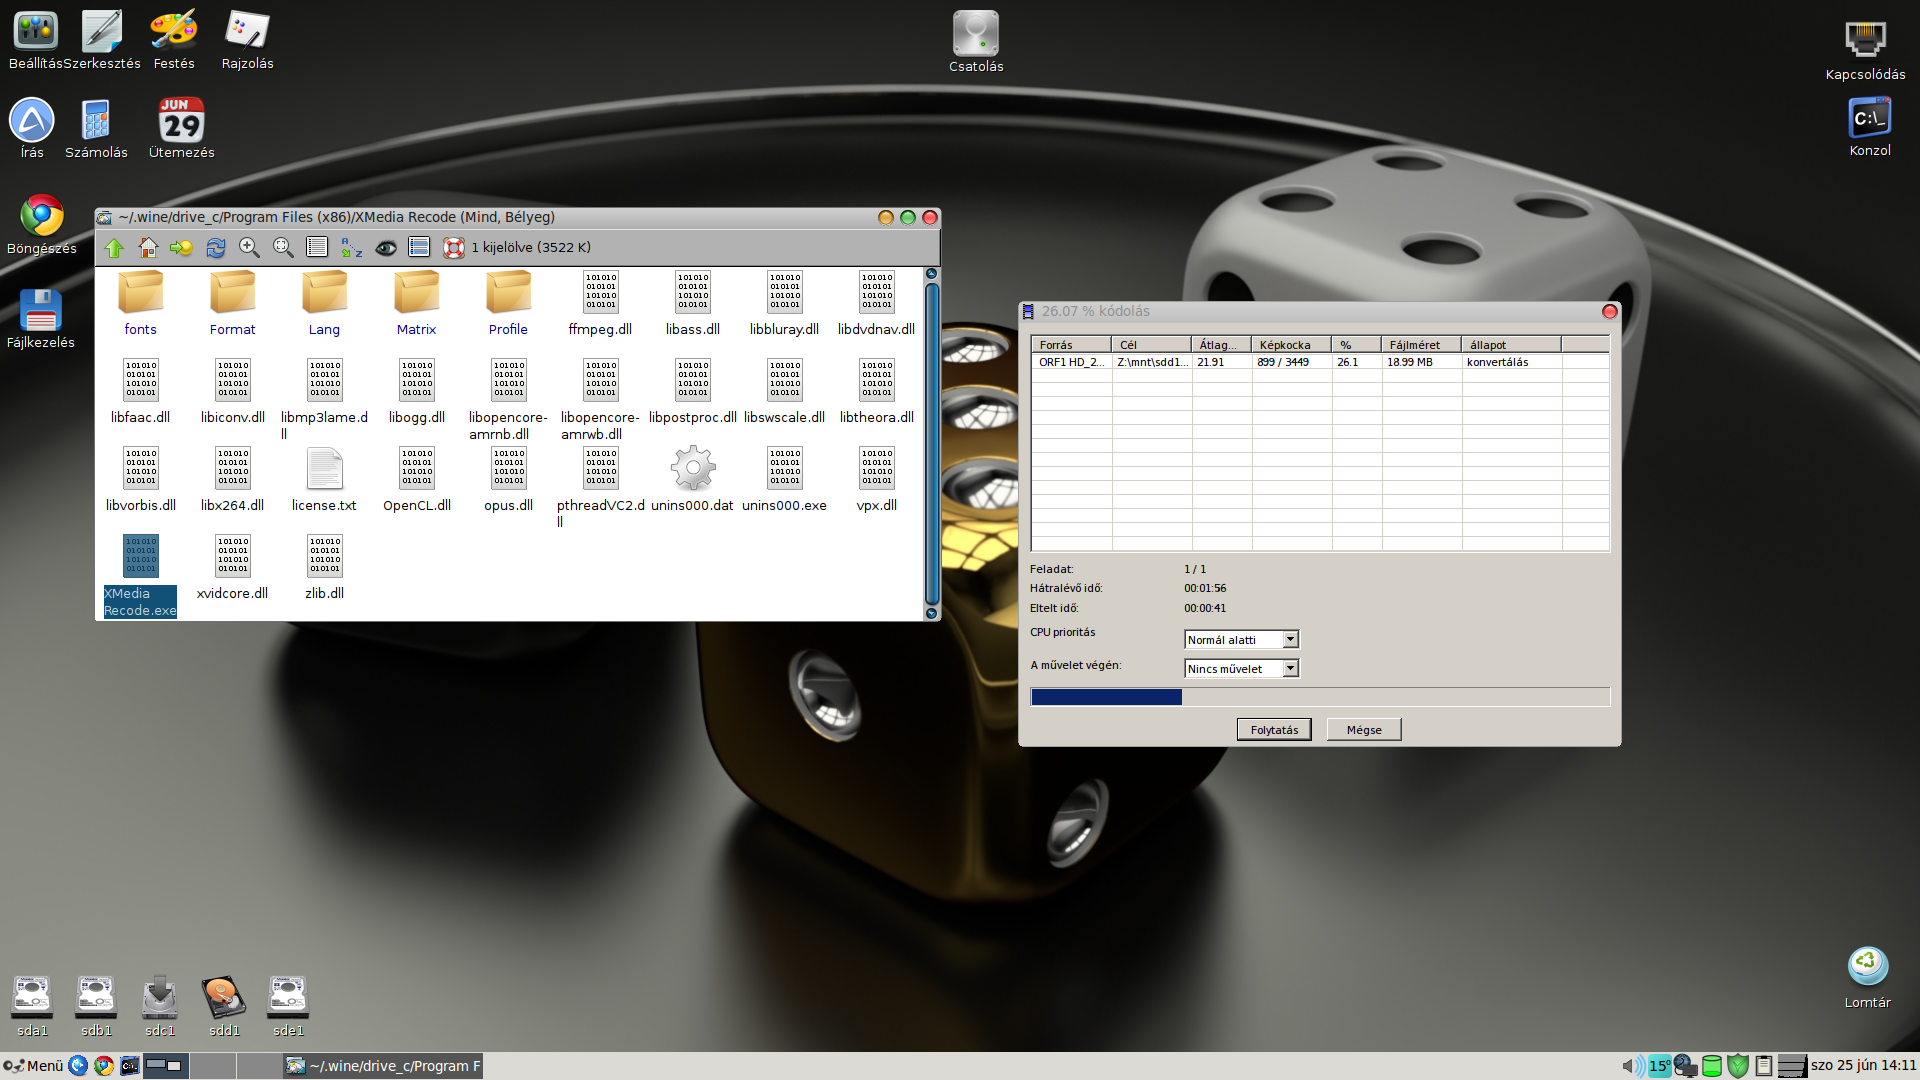1920x1080 pixels.
Task: Open the Lomtár trash icon
Action: coord(1868,978)
